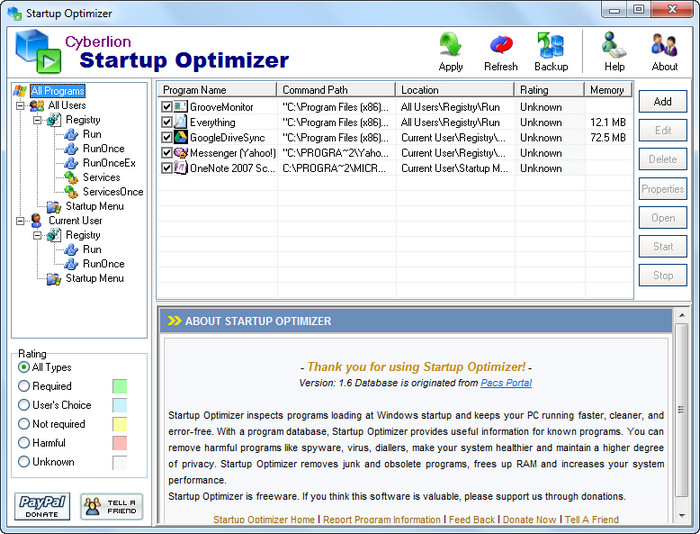Collapse Registry node under All Users

pyautogui.click(x=38, y=120)
